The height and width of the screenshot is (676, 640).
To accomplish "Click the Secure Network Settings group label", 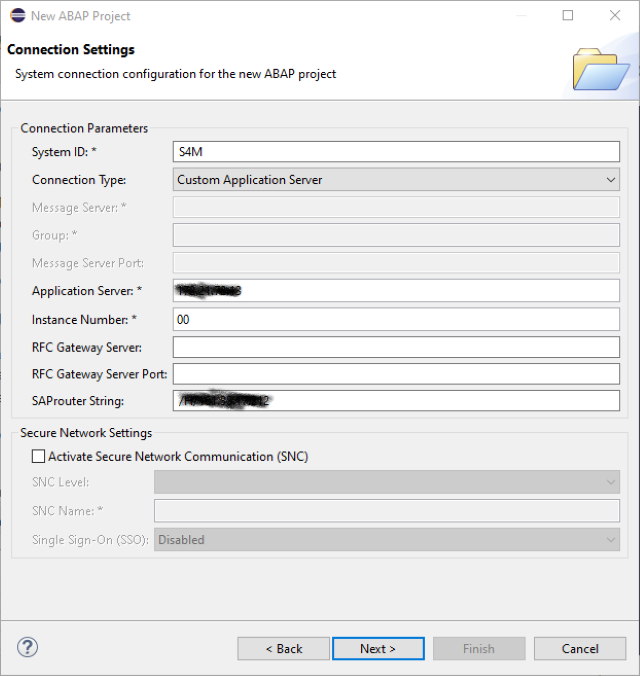I will 86,433.
